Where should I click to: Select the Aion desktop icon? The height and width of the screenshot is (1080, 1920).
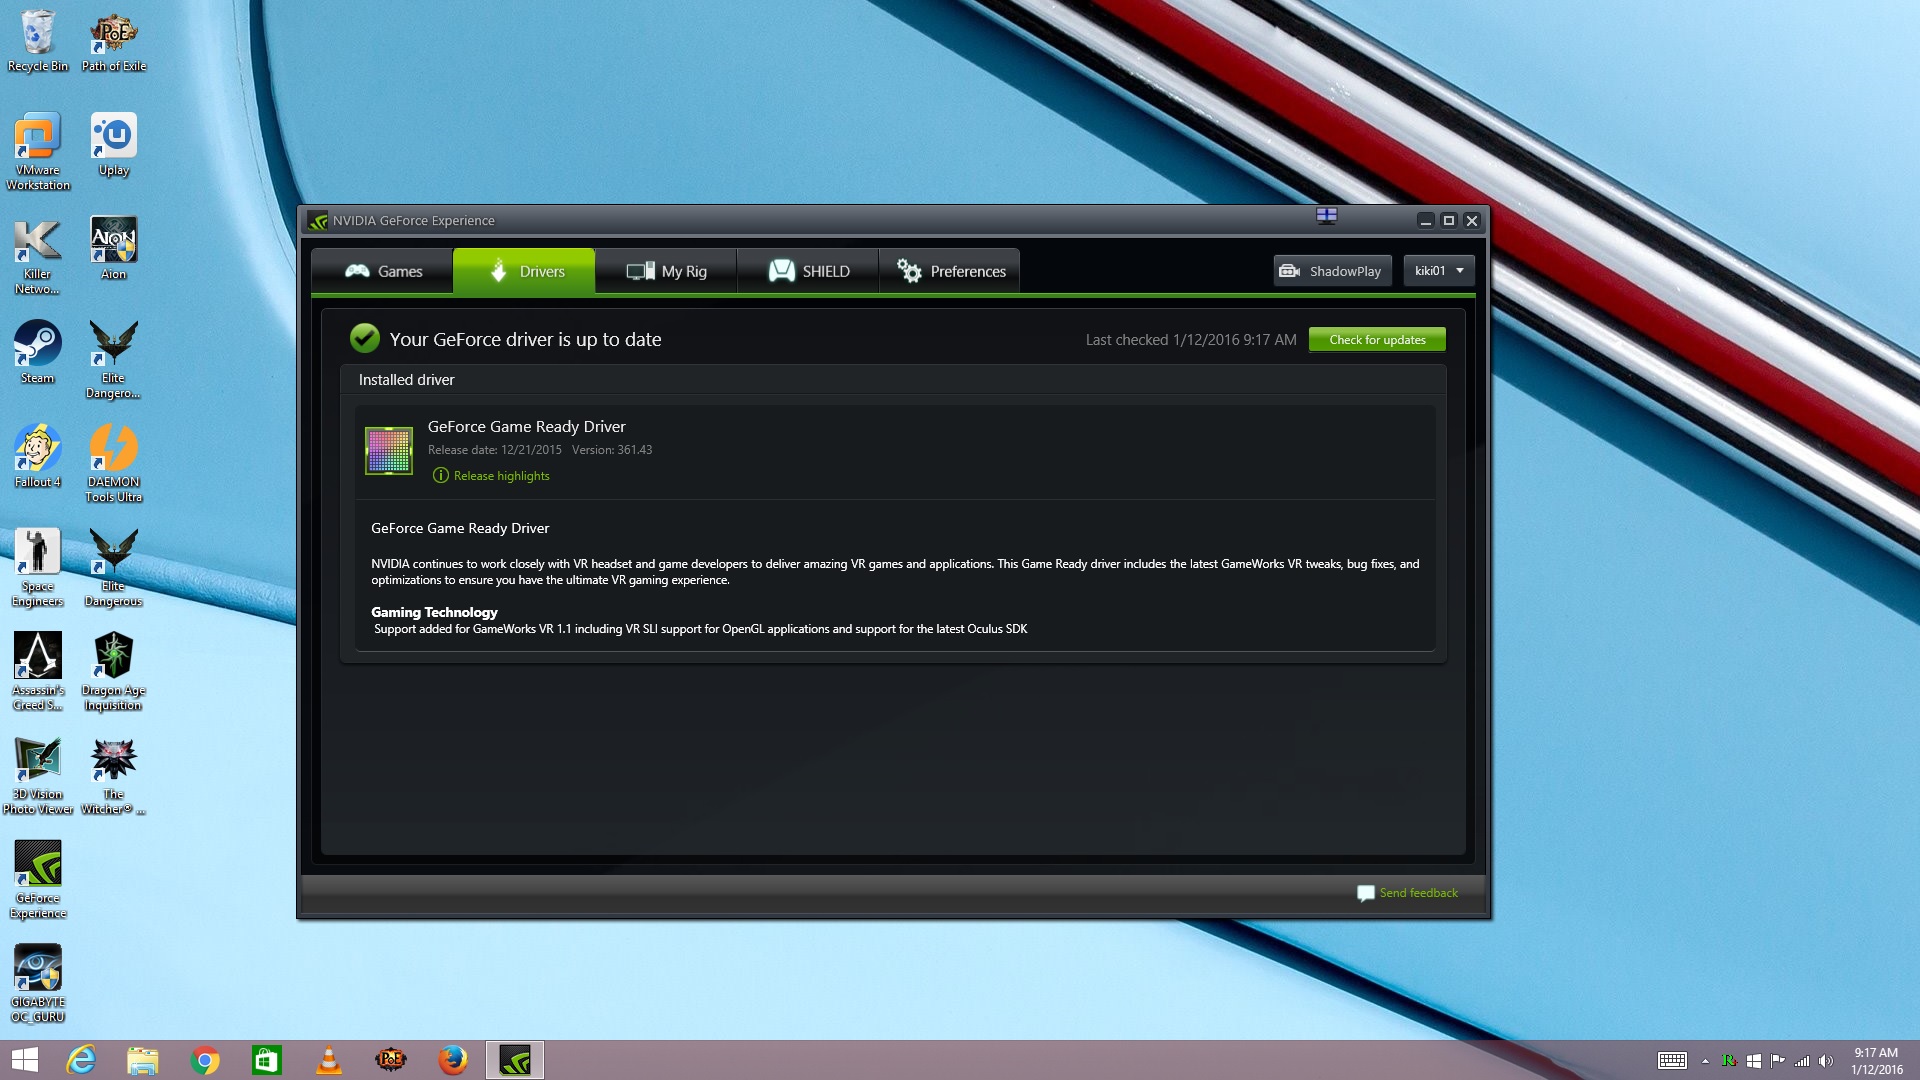click(x=114, y=249)
